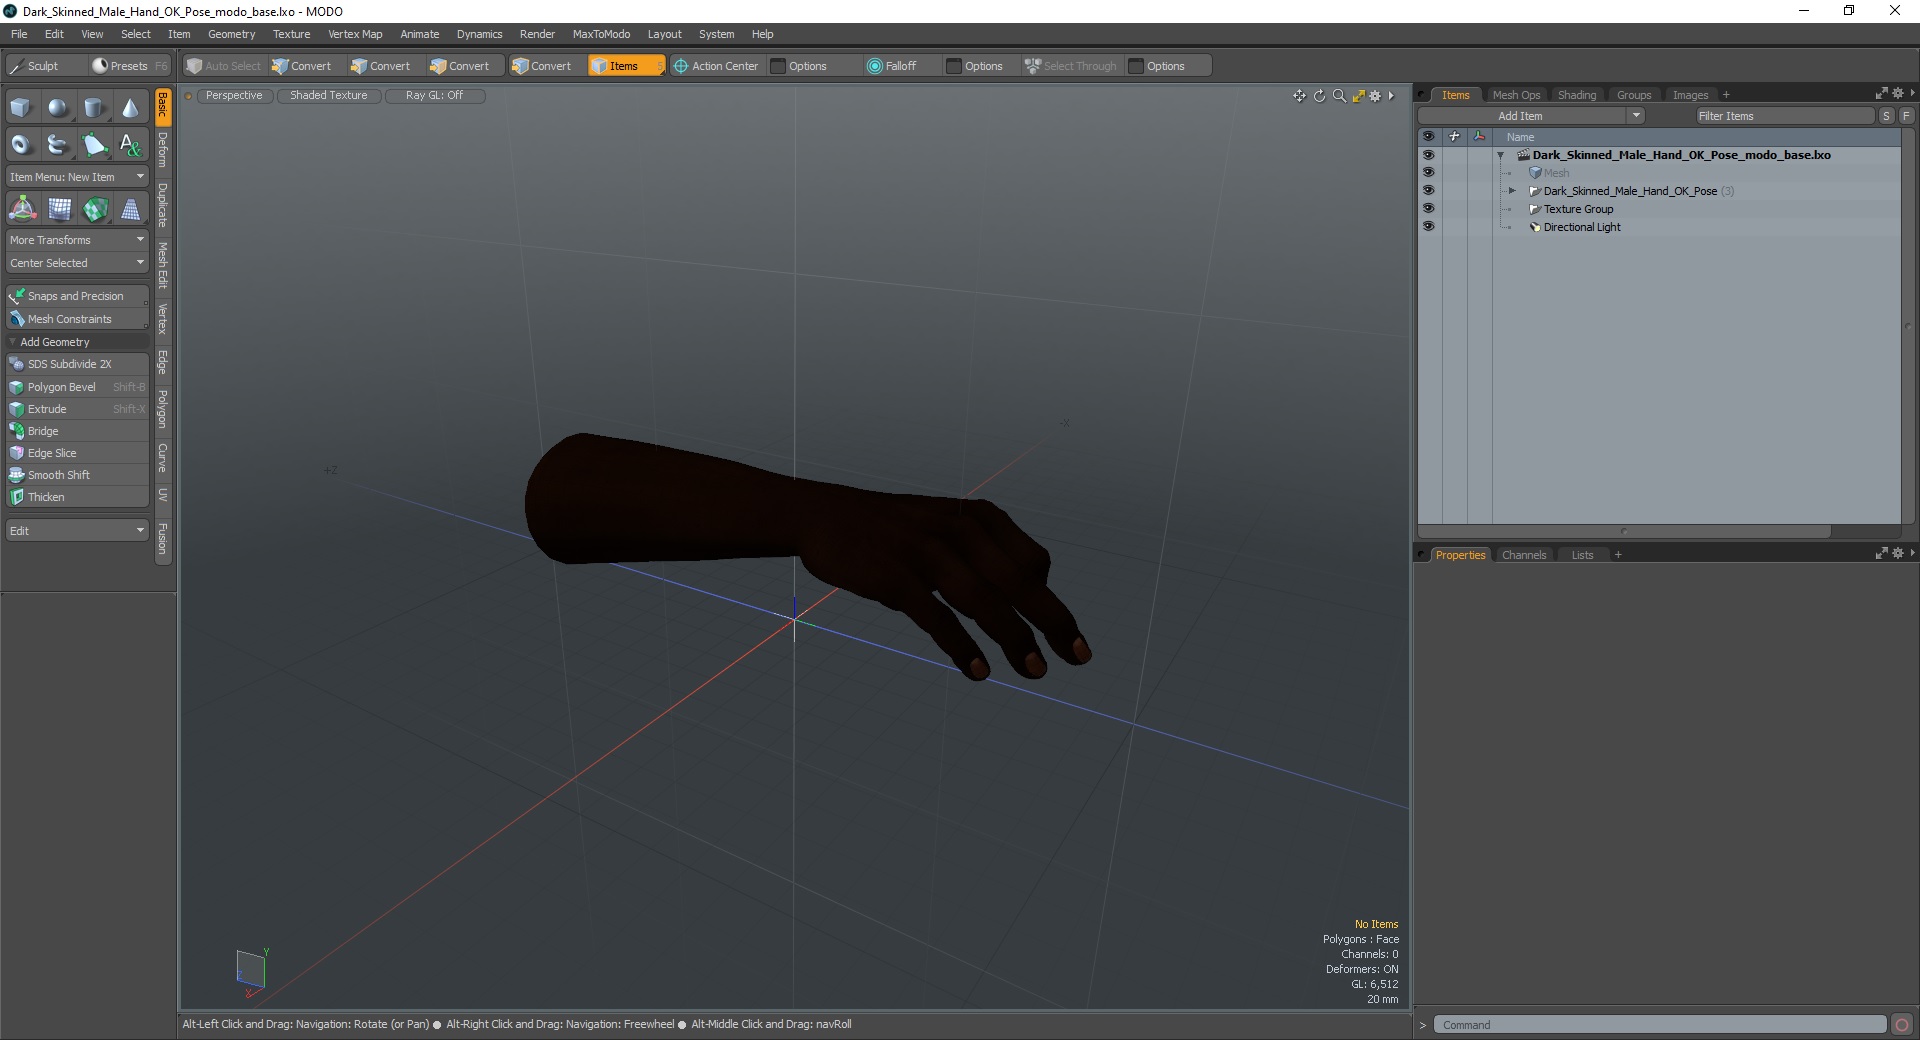Select the tube helix tool
Image resolution: width=1920 pixels, height=1040 pixels.
[x=58, y=145]
